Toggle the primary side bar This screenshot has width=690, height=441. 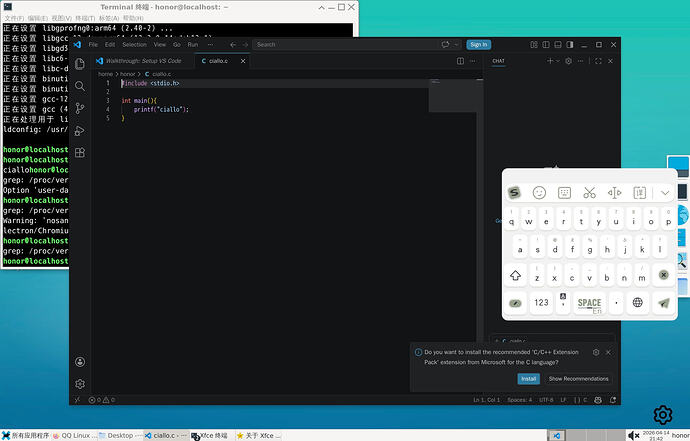click(x=546, y=44)
